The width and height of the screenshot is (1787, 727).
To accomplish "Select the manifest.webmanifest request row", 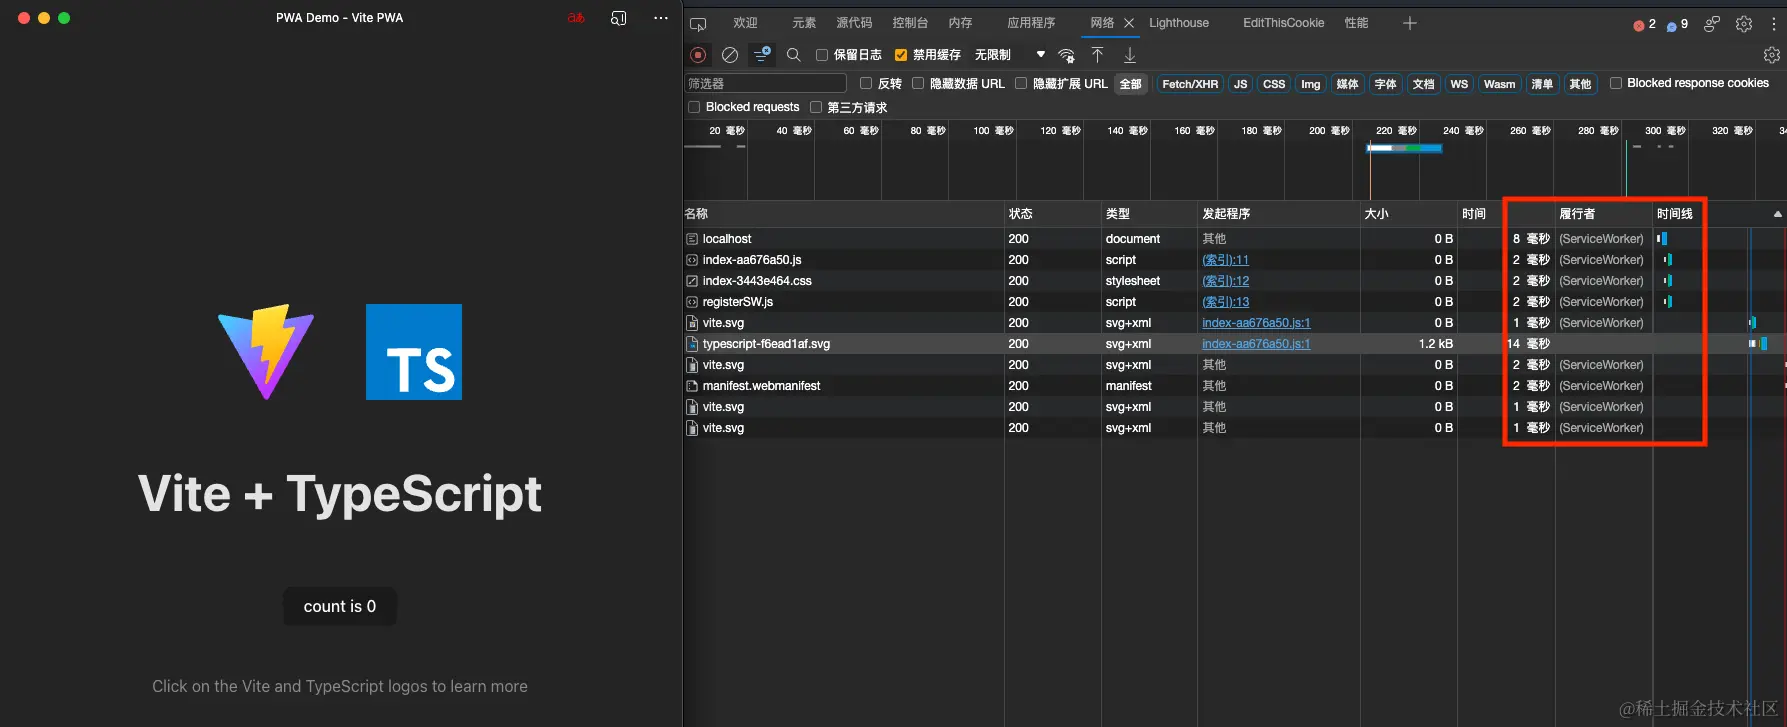I will pos(1234,386).
